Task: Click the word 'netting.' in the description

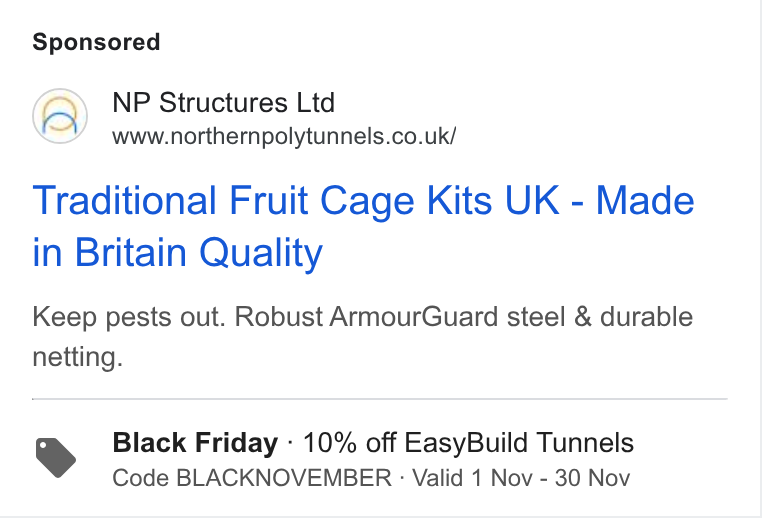Action: pos(78,357)
